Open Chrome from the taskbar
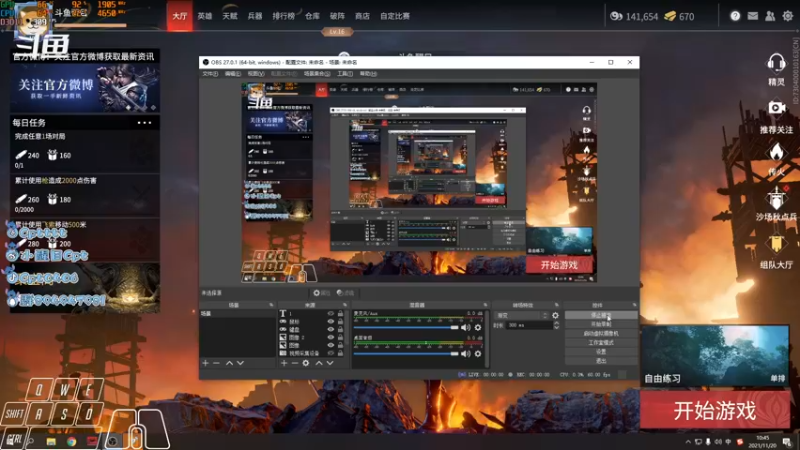Image resolution: width=800 pixels, height=450 pixels. point(71,441)
